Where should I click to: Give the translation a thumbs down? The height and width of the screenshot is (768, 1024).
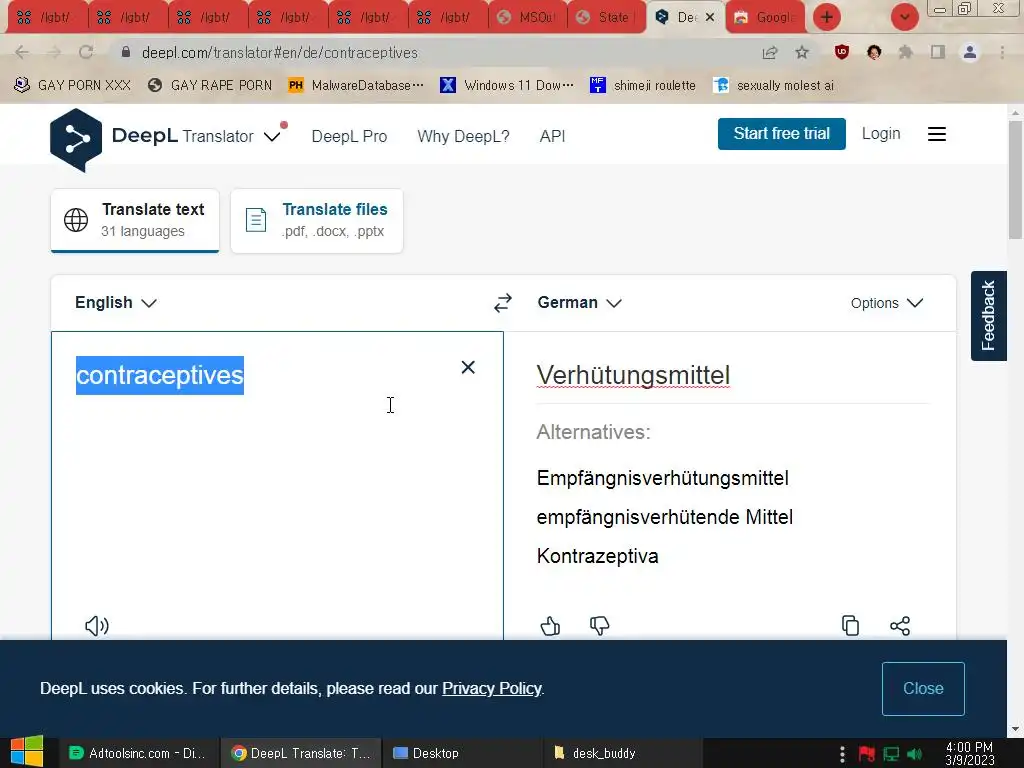coord(599,626)
